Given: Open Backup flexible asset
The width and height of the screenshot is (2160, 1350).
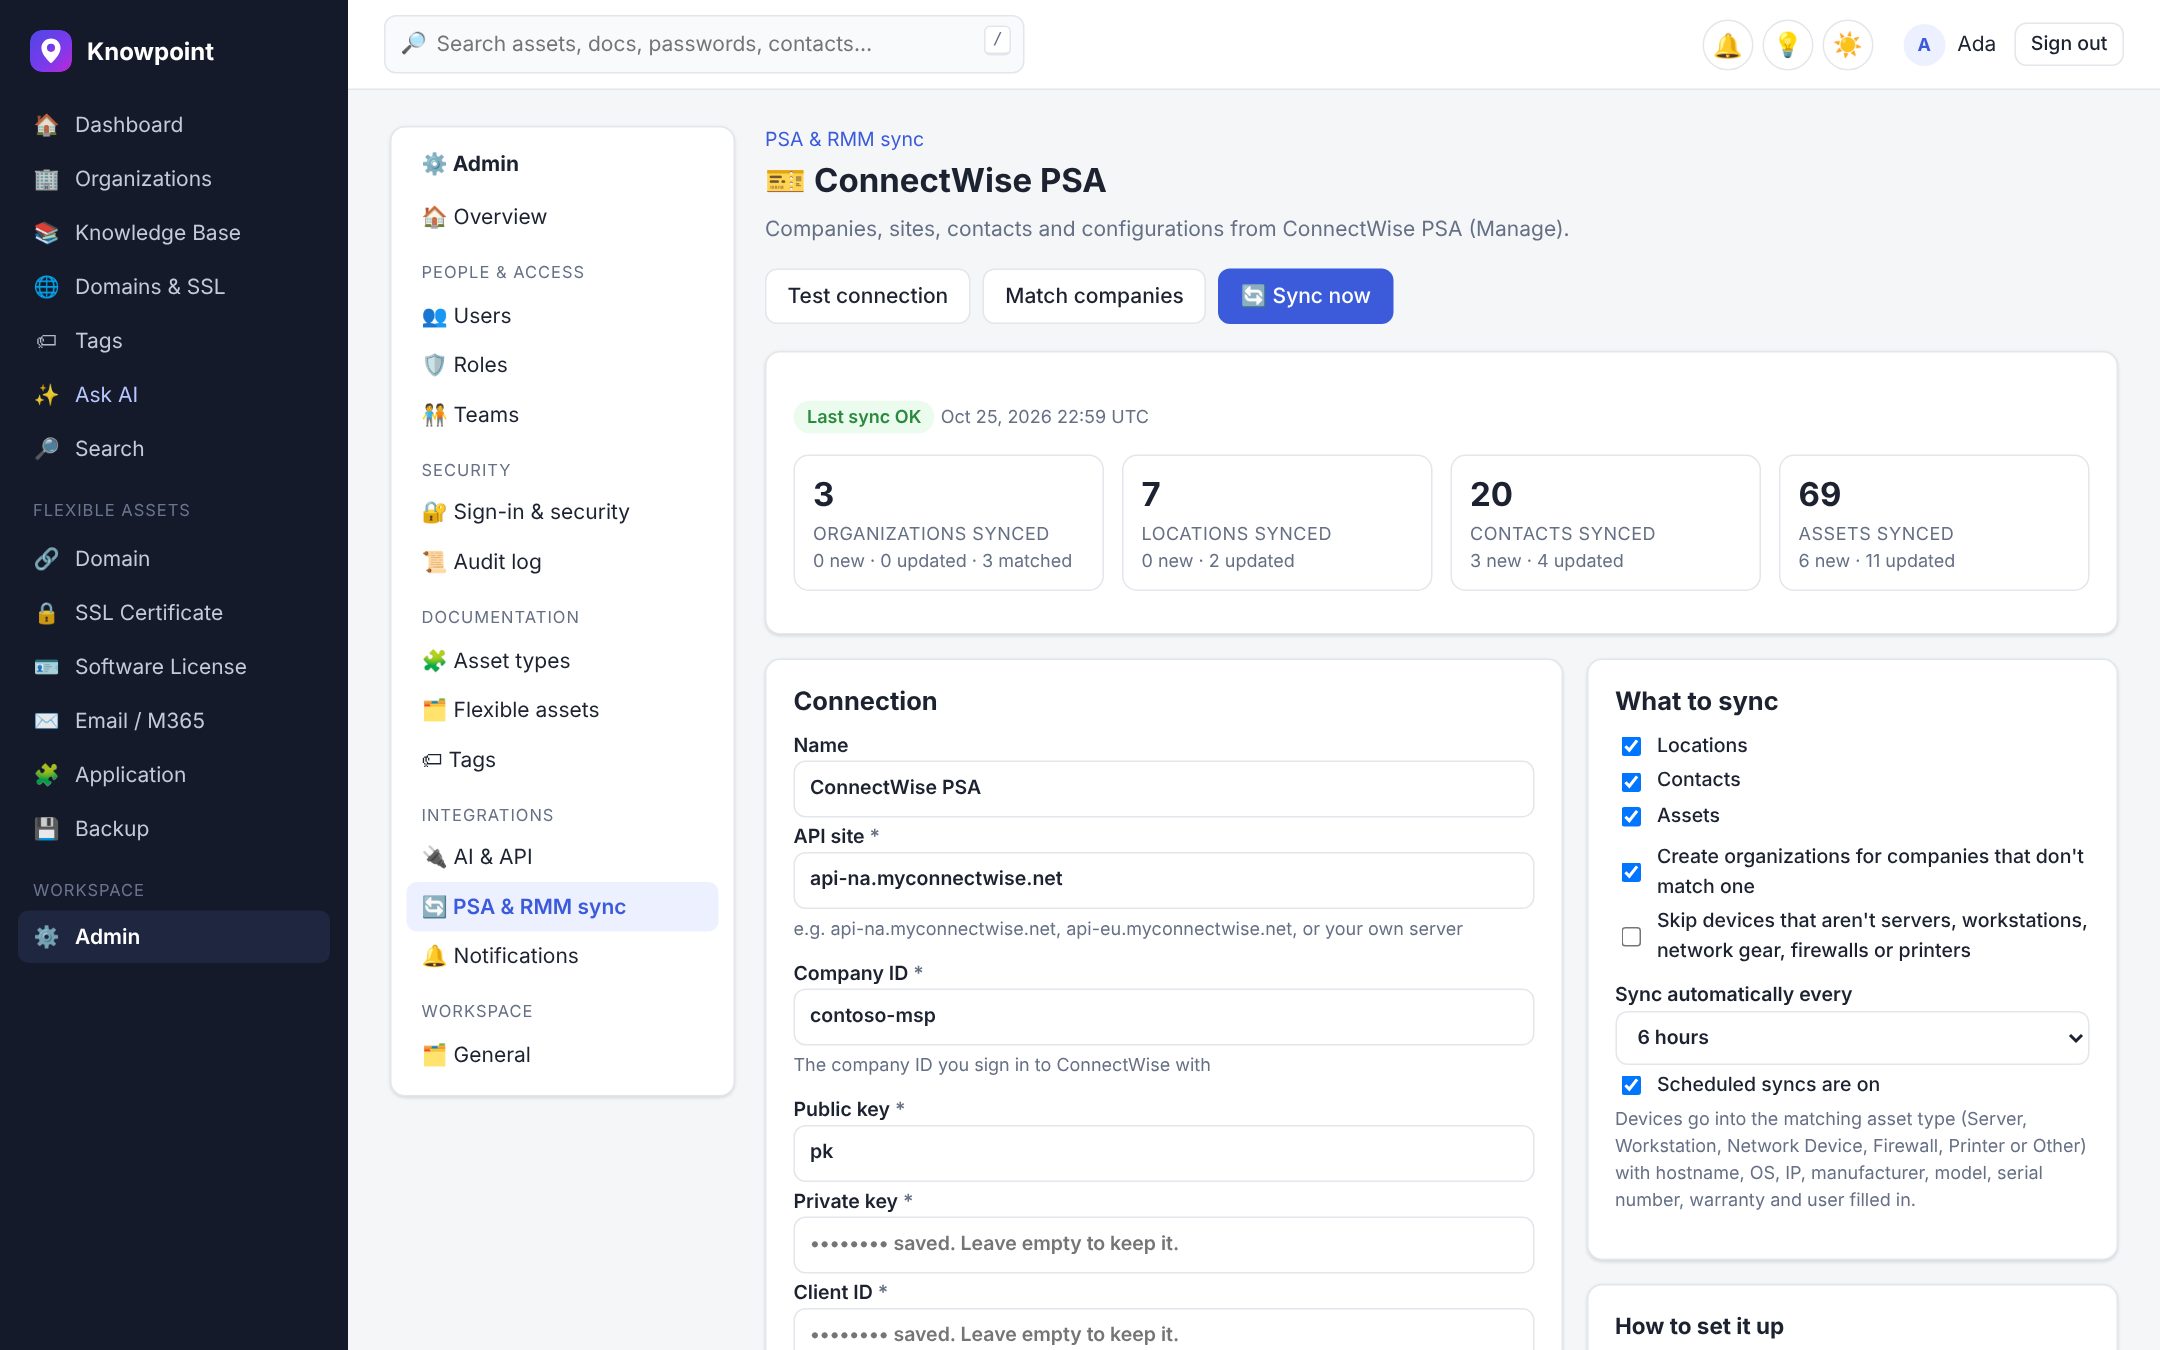Looking at the screenshot, I should pyautogui.click(x=174, y=829).
